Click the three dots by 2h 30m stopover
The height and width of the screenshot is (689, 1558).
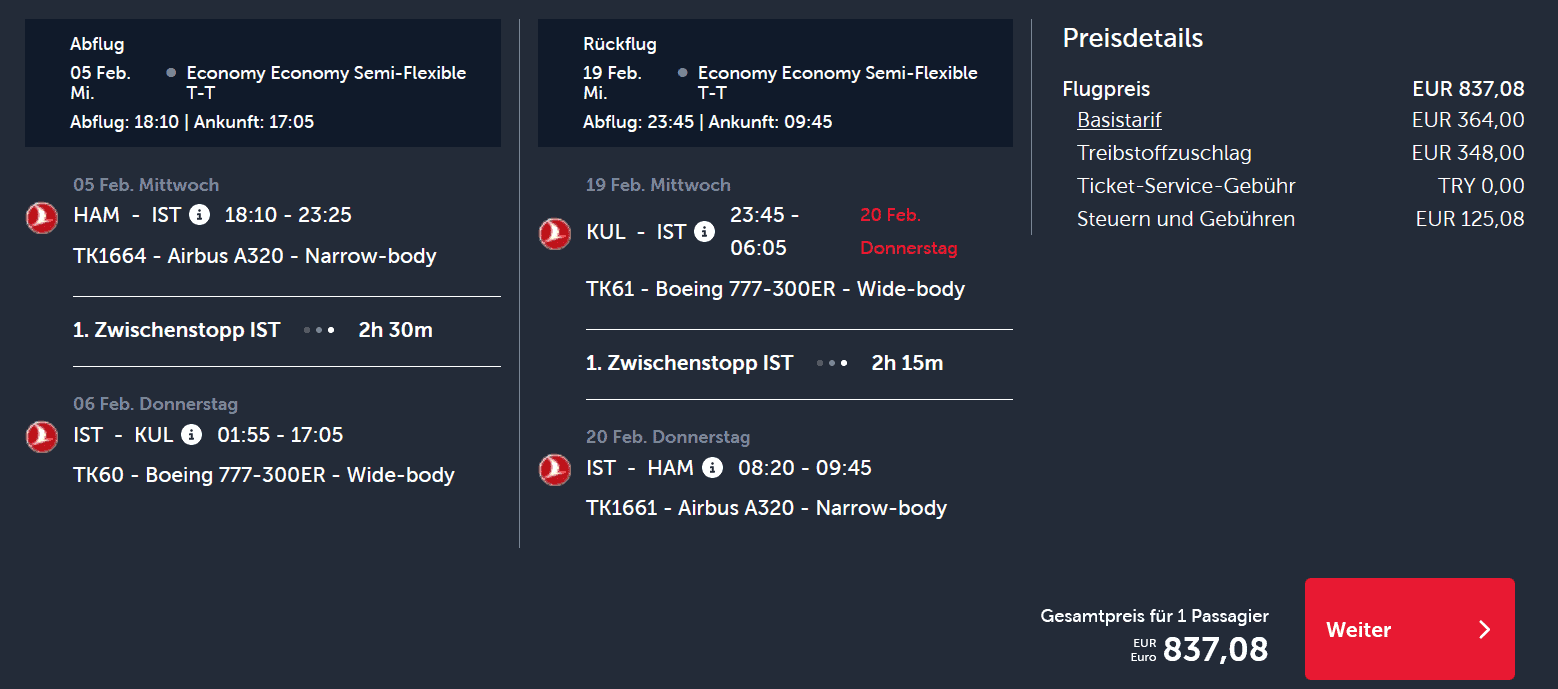click(x=319, y=330)
